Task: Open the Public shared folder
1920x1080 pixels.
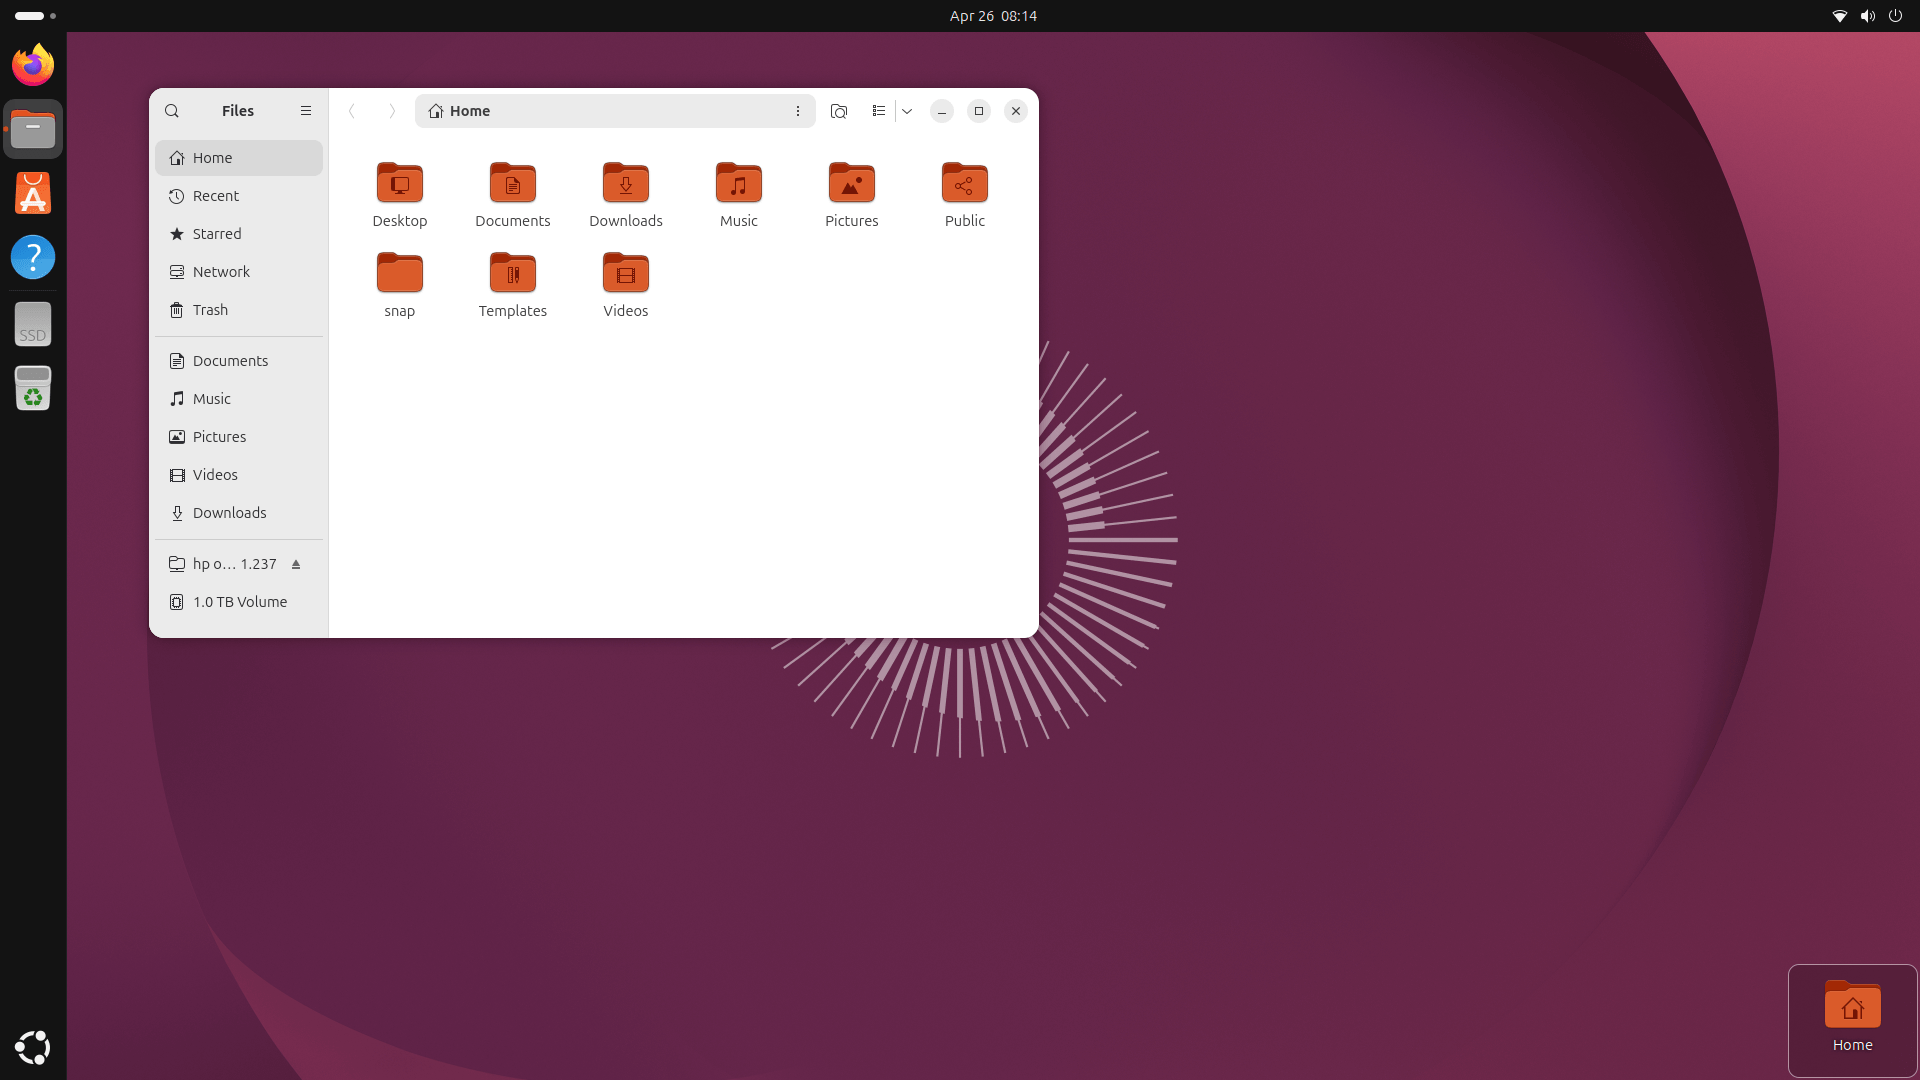Action: pyautogui.click(x=965, y=196)
